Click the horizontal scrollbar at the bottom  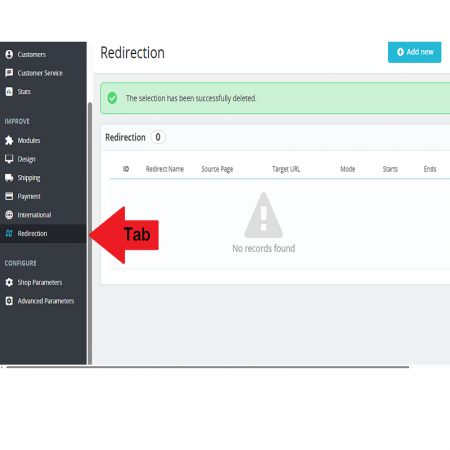[x=208, y=367]
